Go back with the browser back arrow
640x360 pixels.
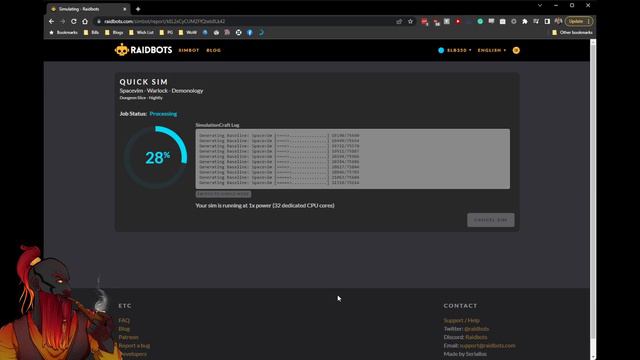pos(51,21)
